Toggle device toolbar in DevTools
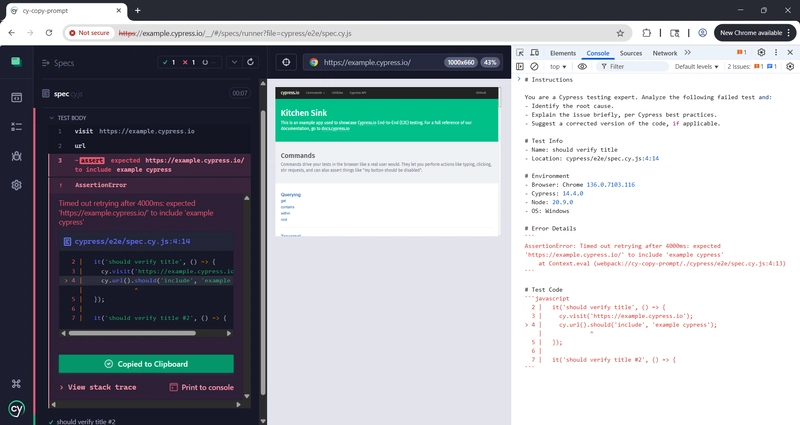Viewport: 800px width, 425px height. coord(535,53)
